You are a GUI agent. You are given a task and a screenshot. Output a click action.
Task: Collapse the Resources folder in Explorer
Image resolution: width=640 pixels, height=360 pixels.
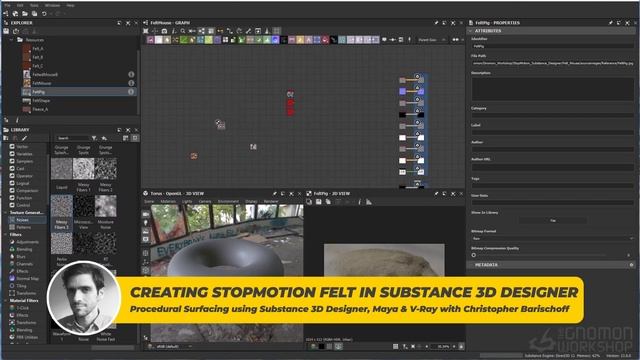11,40
